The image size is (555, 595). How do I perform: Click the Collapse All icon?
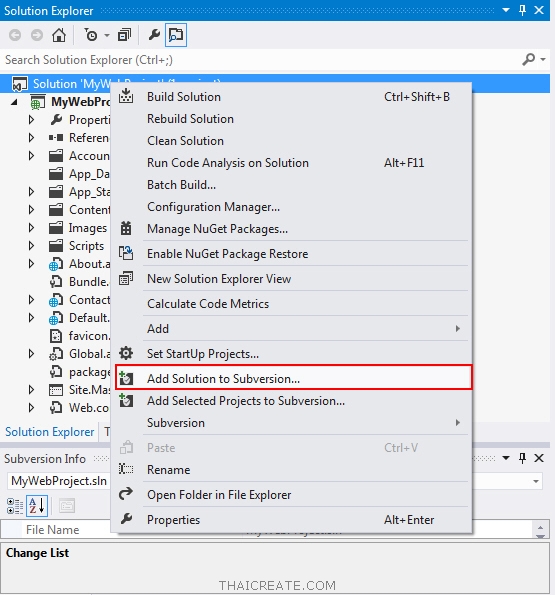coord(124,35)
